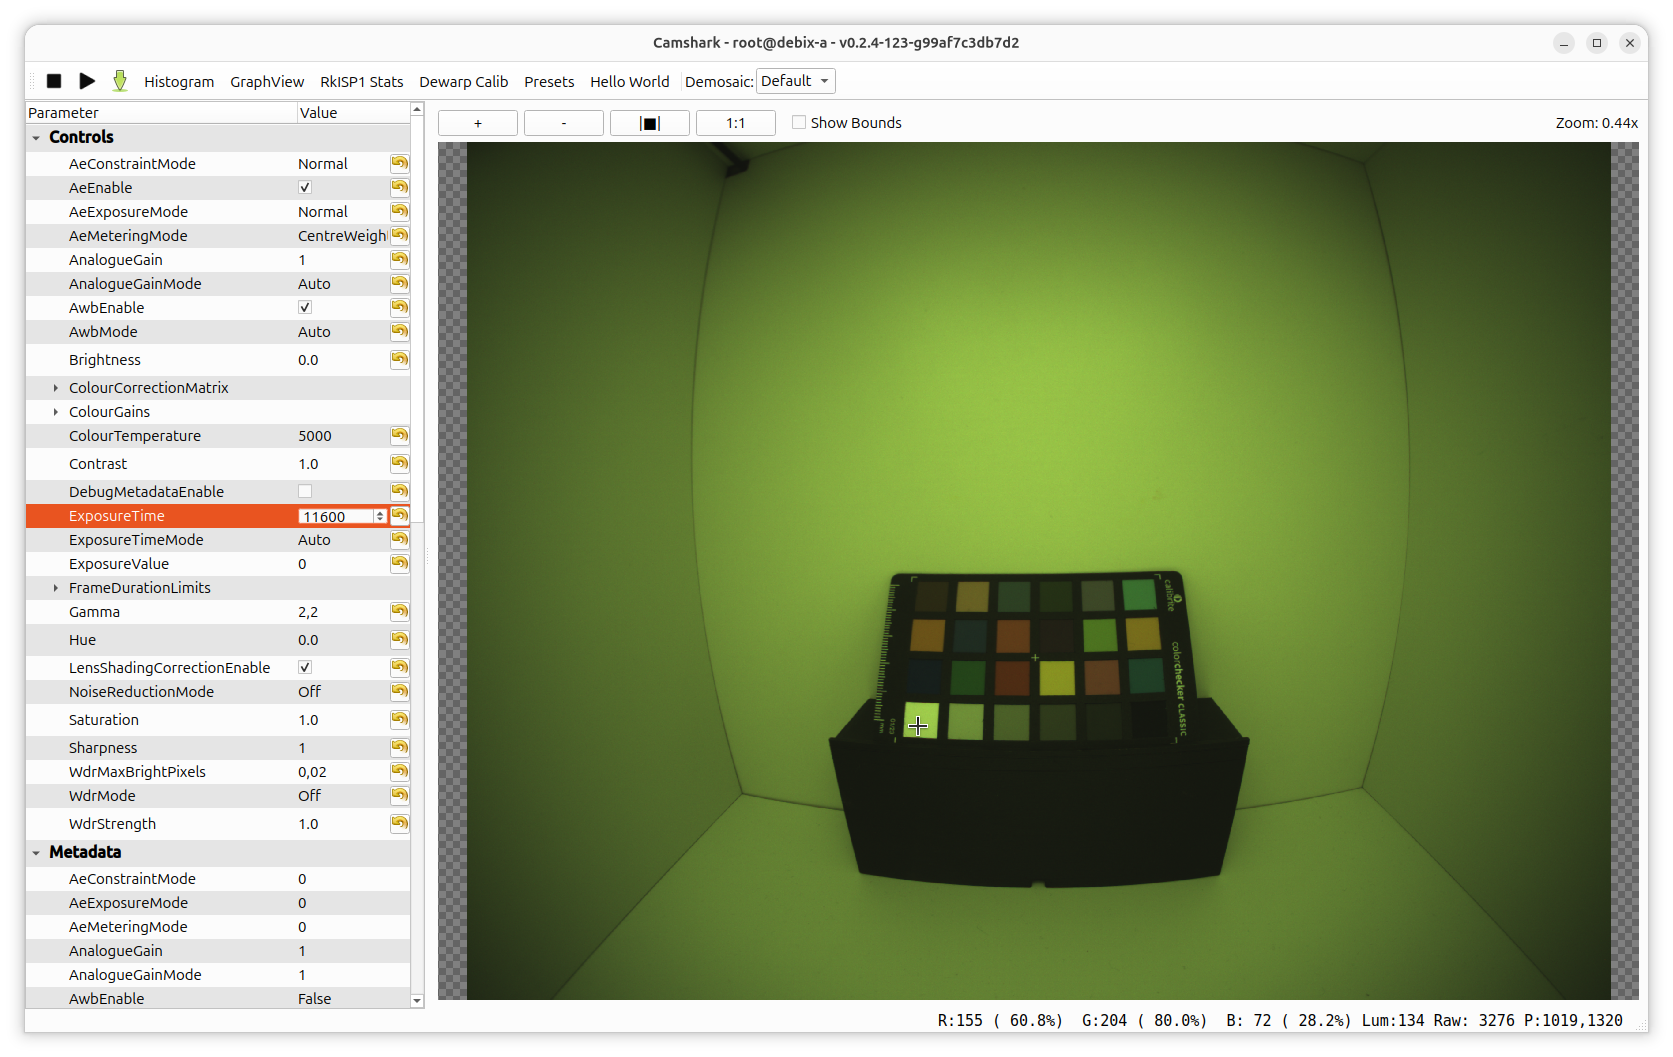Enable the Show Bounds checkbox
The image size is (1673, 1057).
[x=799, y=122]
